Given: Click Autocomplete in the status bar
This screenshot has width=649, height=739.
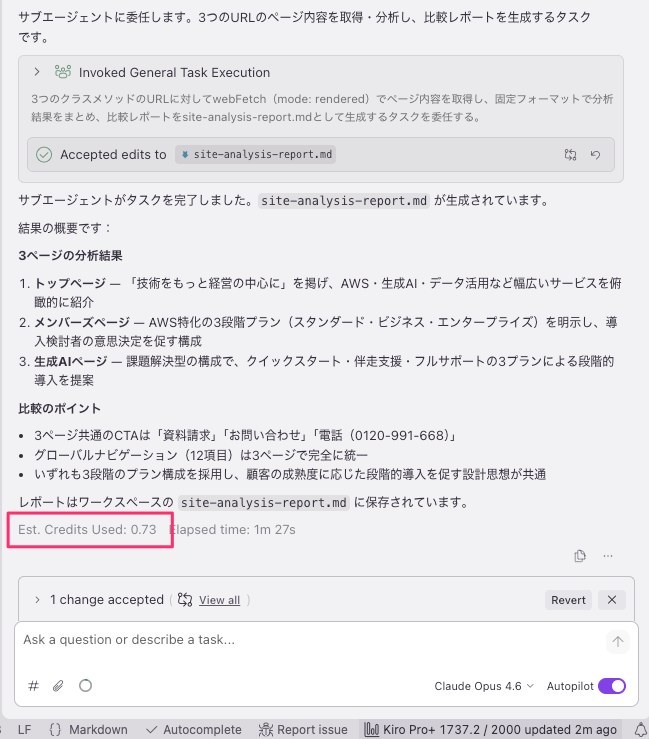Looking at the screenshot, I should 193,730.
